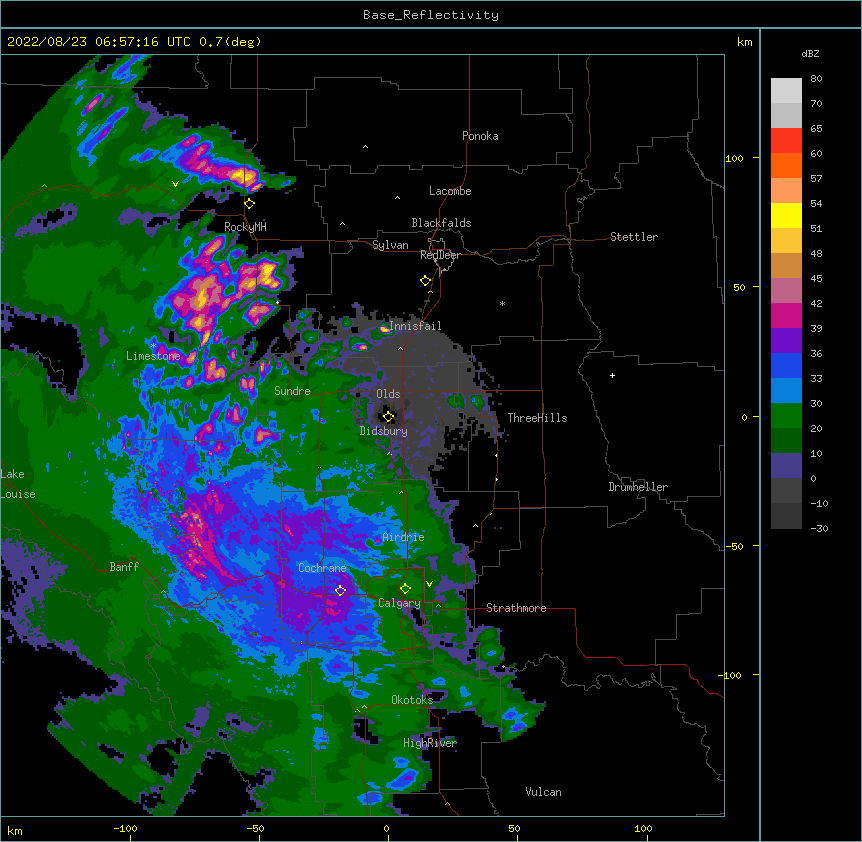Click the -100 tick label on right axis
The width and height of the screenshot is (862, 842).
(731, 675)
